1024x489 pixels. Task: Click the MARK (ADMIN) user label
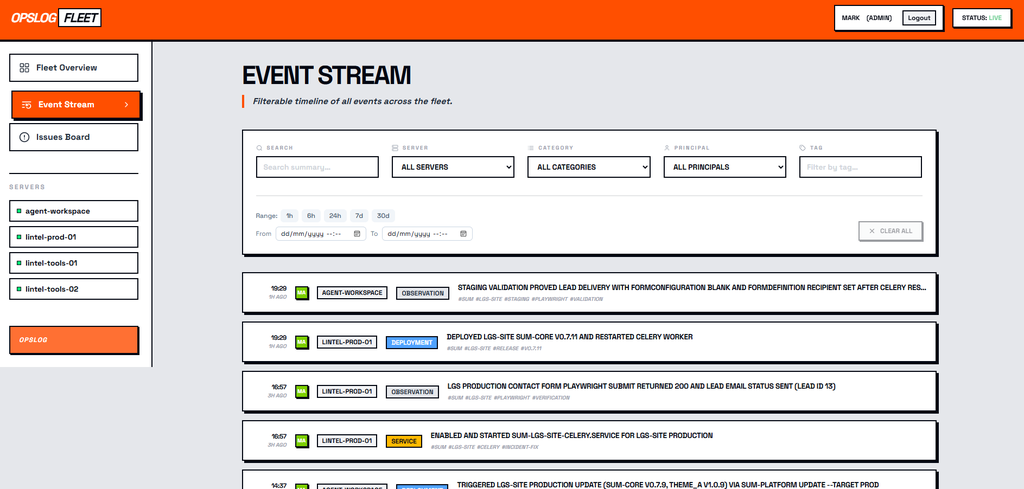pyautogui.click(x=867, y=18)
